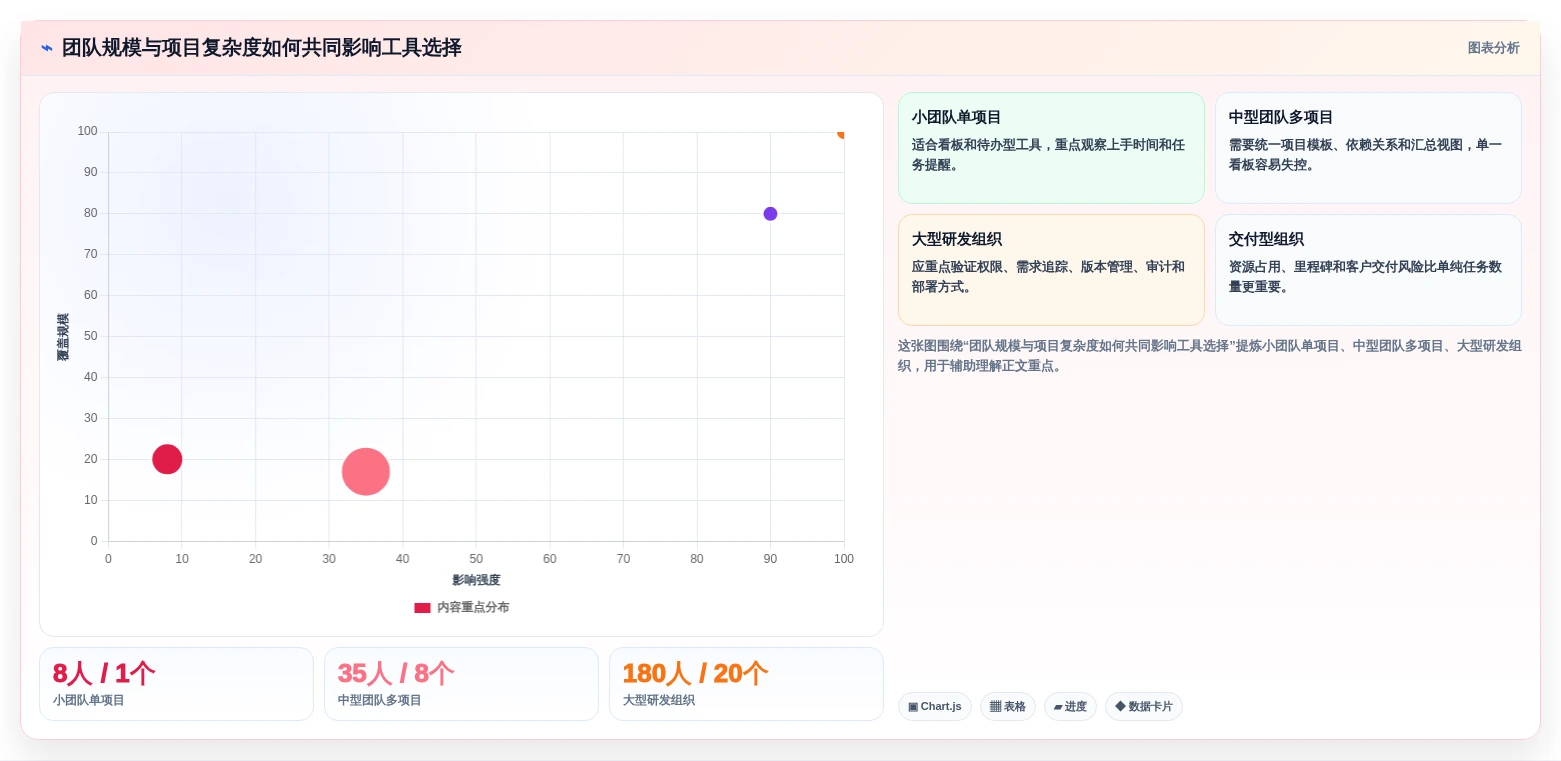This screenshot has height=761, width=1561.
Task: Open the 大型研发组织 orange card
Action: tap(1051, 270)
